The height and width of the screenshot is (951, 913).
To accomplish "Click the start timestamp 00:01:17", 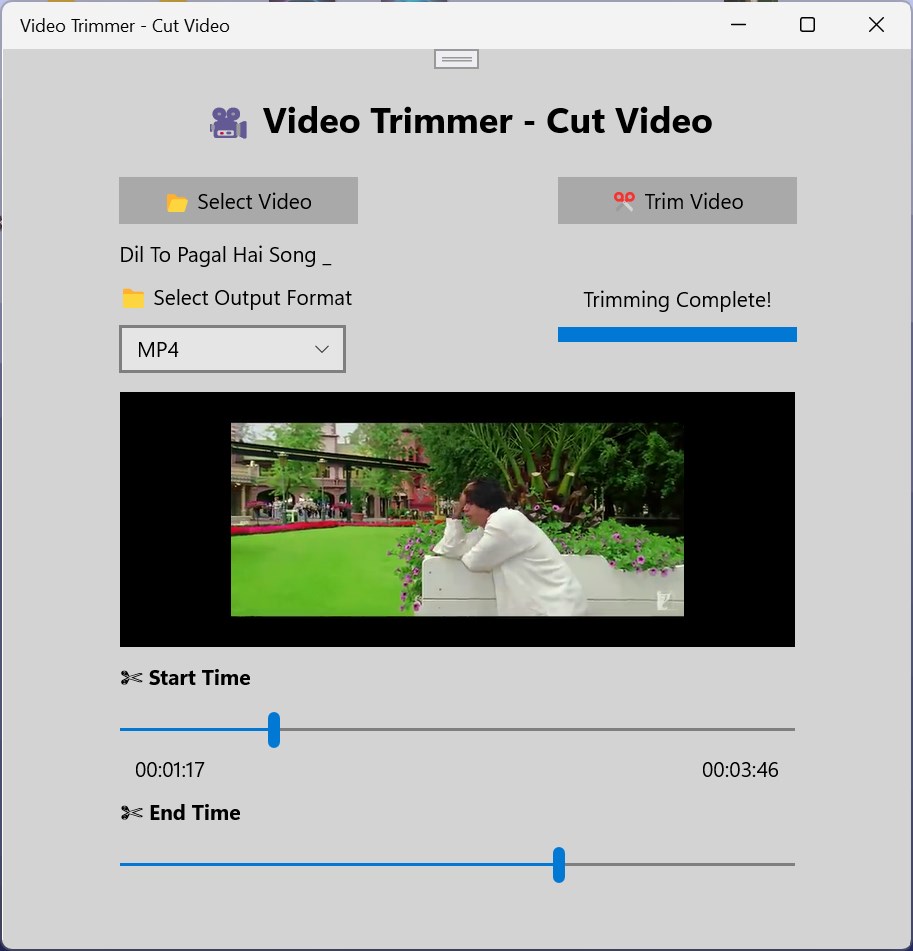I will (170, 770).
